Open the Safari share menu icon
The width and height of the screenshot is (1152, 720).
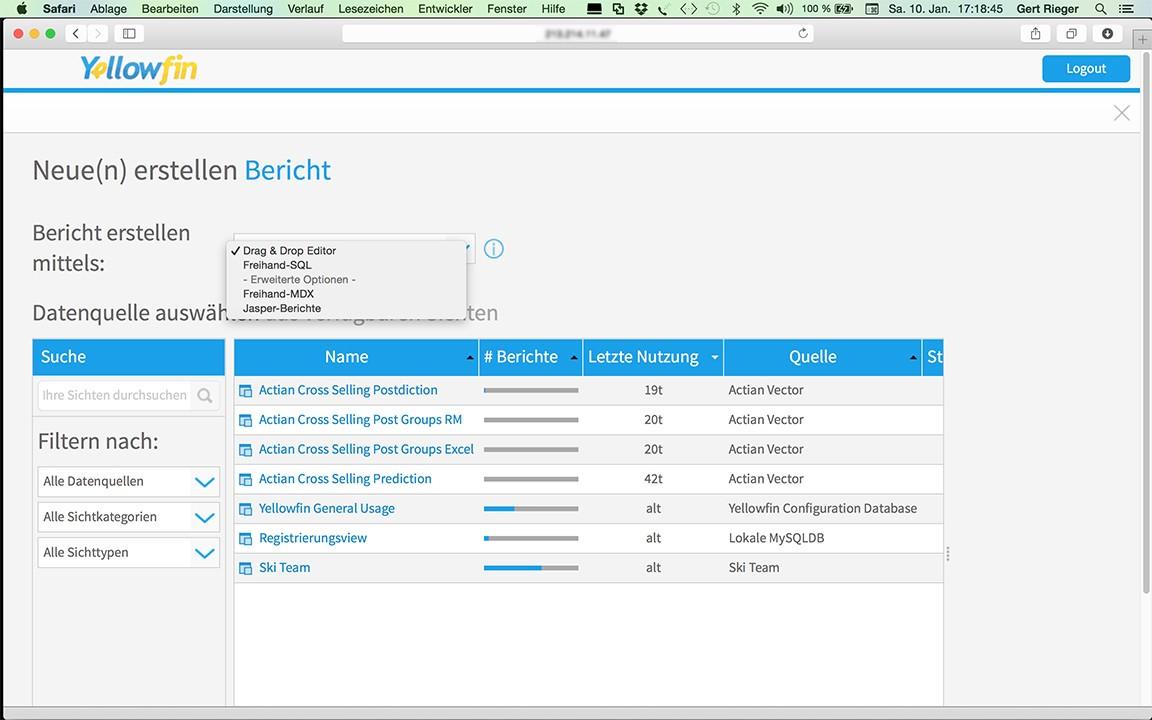(1036, 33)
